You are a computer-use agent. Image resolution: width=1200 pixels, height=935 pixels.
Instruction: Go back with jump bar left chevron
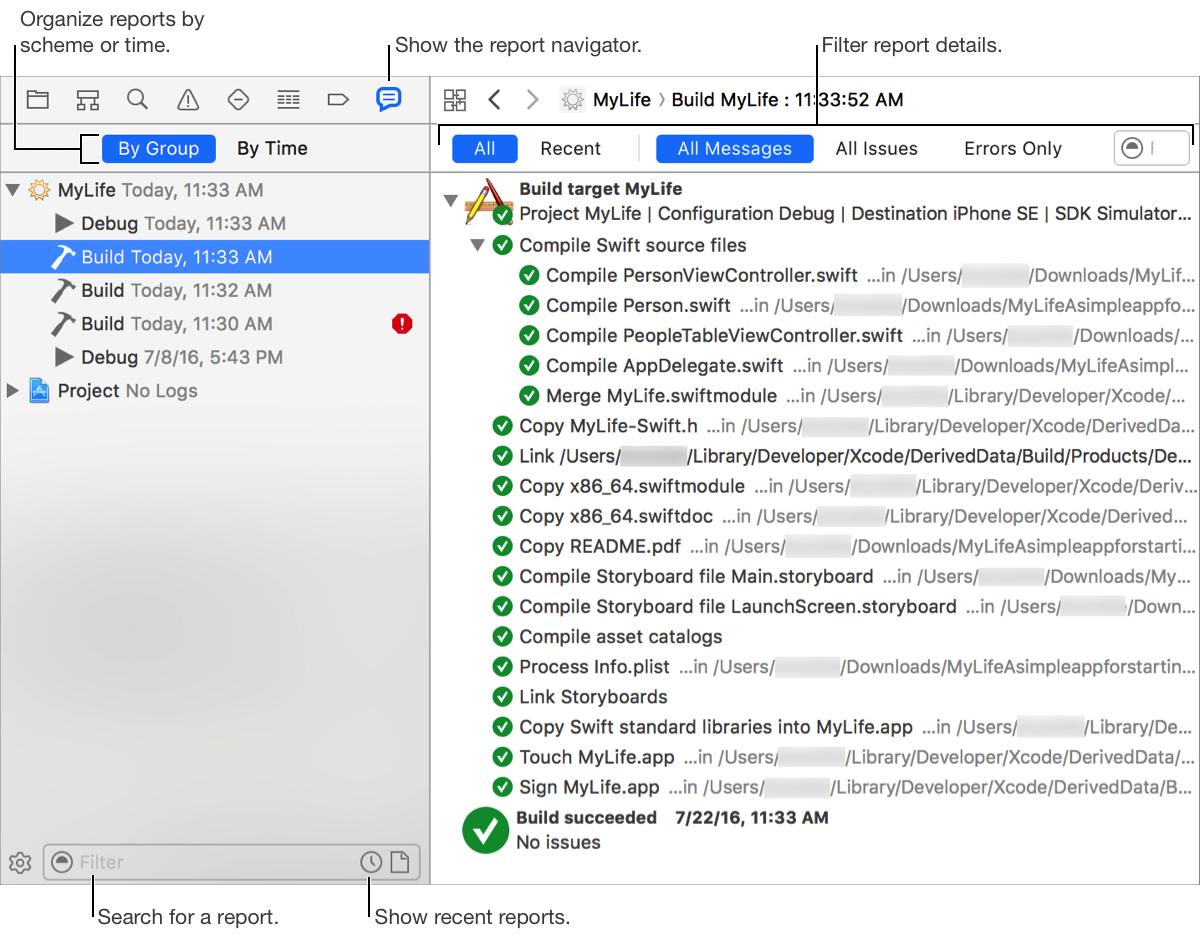pos(494,99)
